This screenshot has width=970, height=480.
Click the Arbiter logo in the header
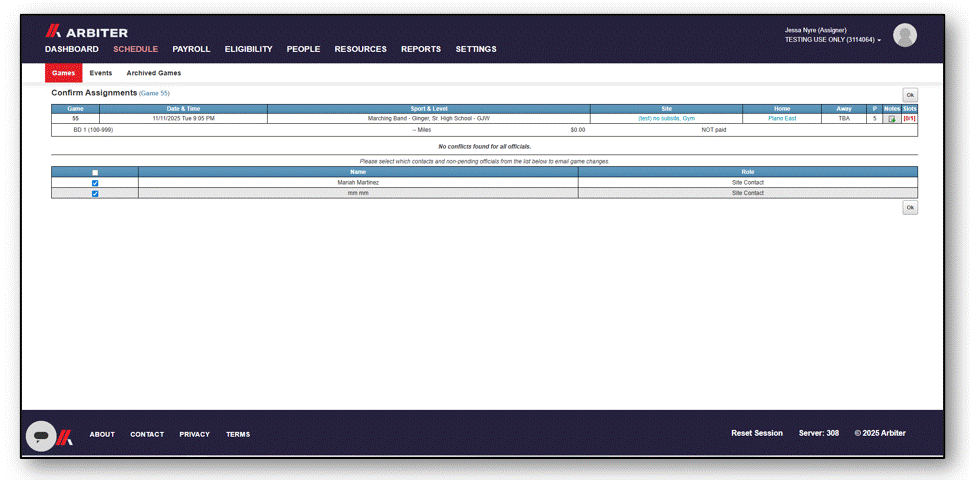[x=87, y=32]
